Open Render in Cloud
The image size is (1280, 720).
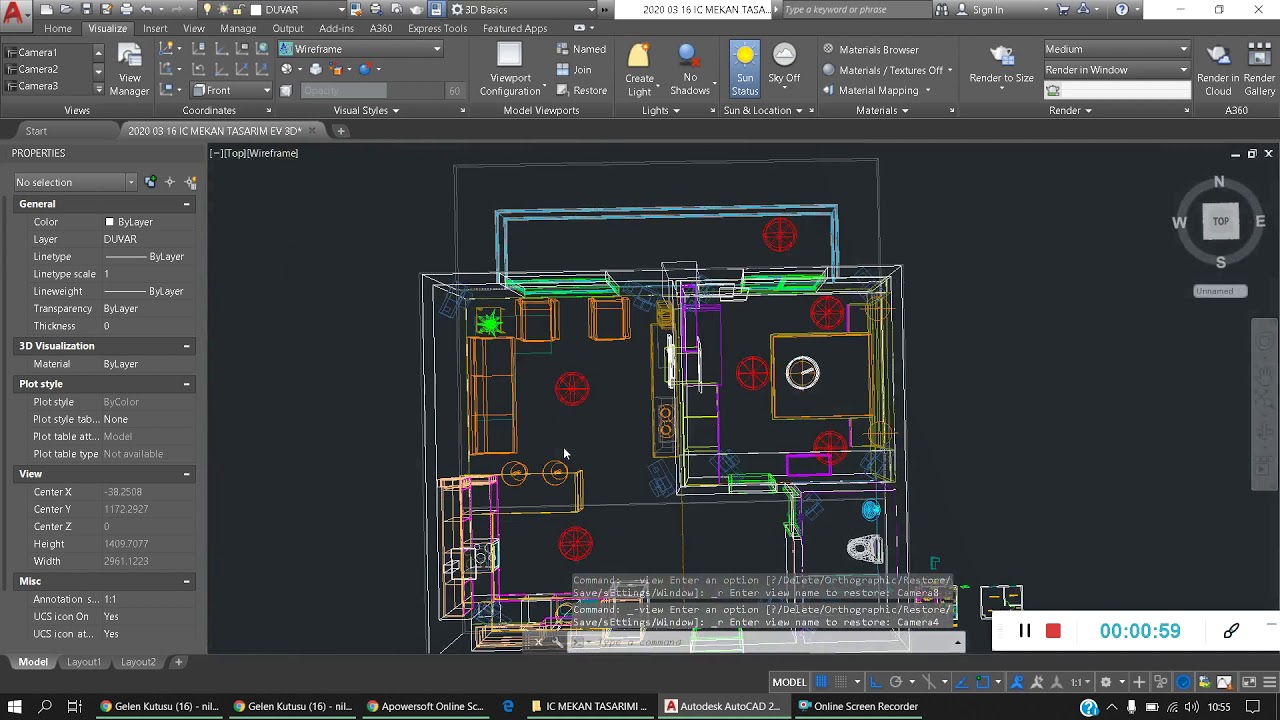tap(1218, 70)
